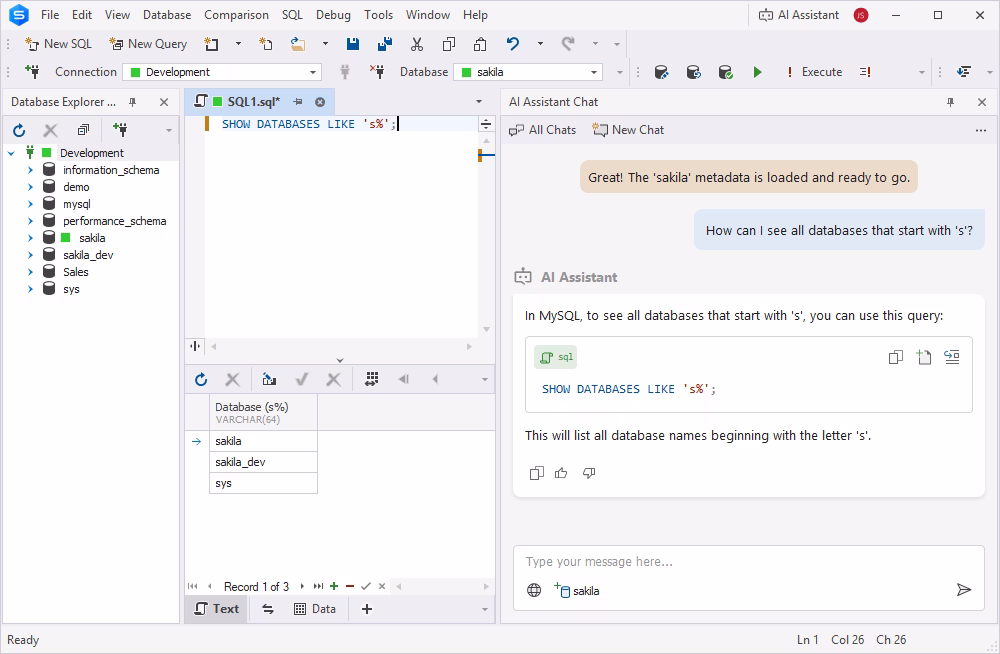Switch to the Text view tab

click(216, 609)
